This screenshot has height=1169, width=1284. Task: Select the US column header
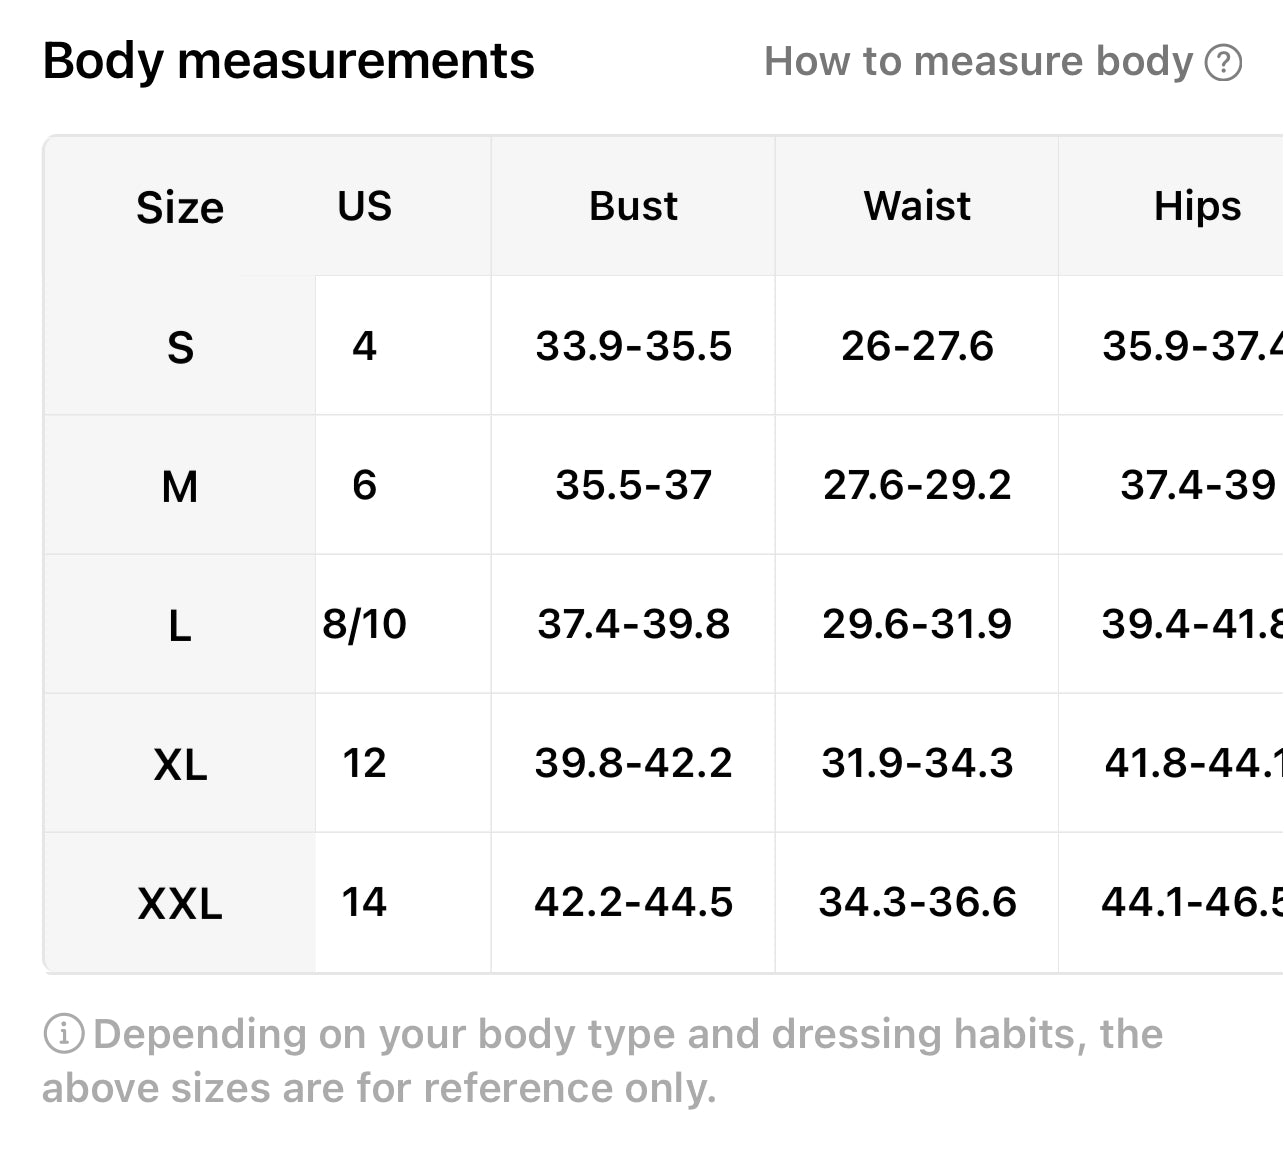point(364,206)
